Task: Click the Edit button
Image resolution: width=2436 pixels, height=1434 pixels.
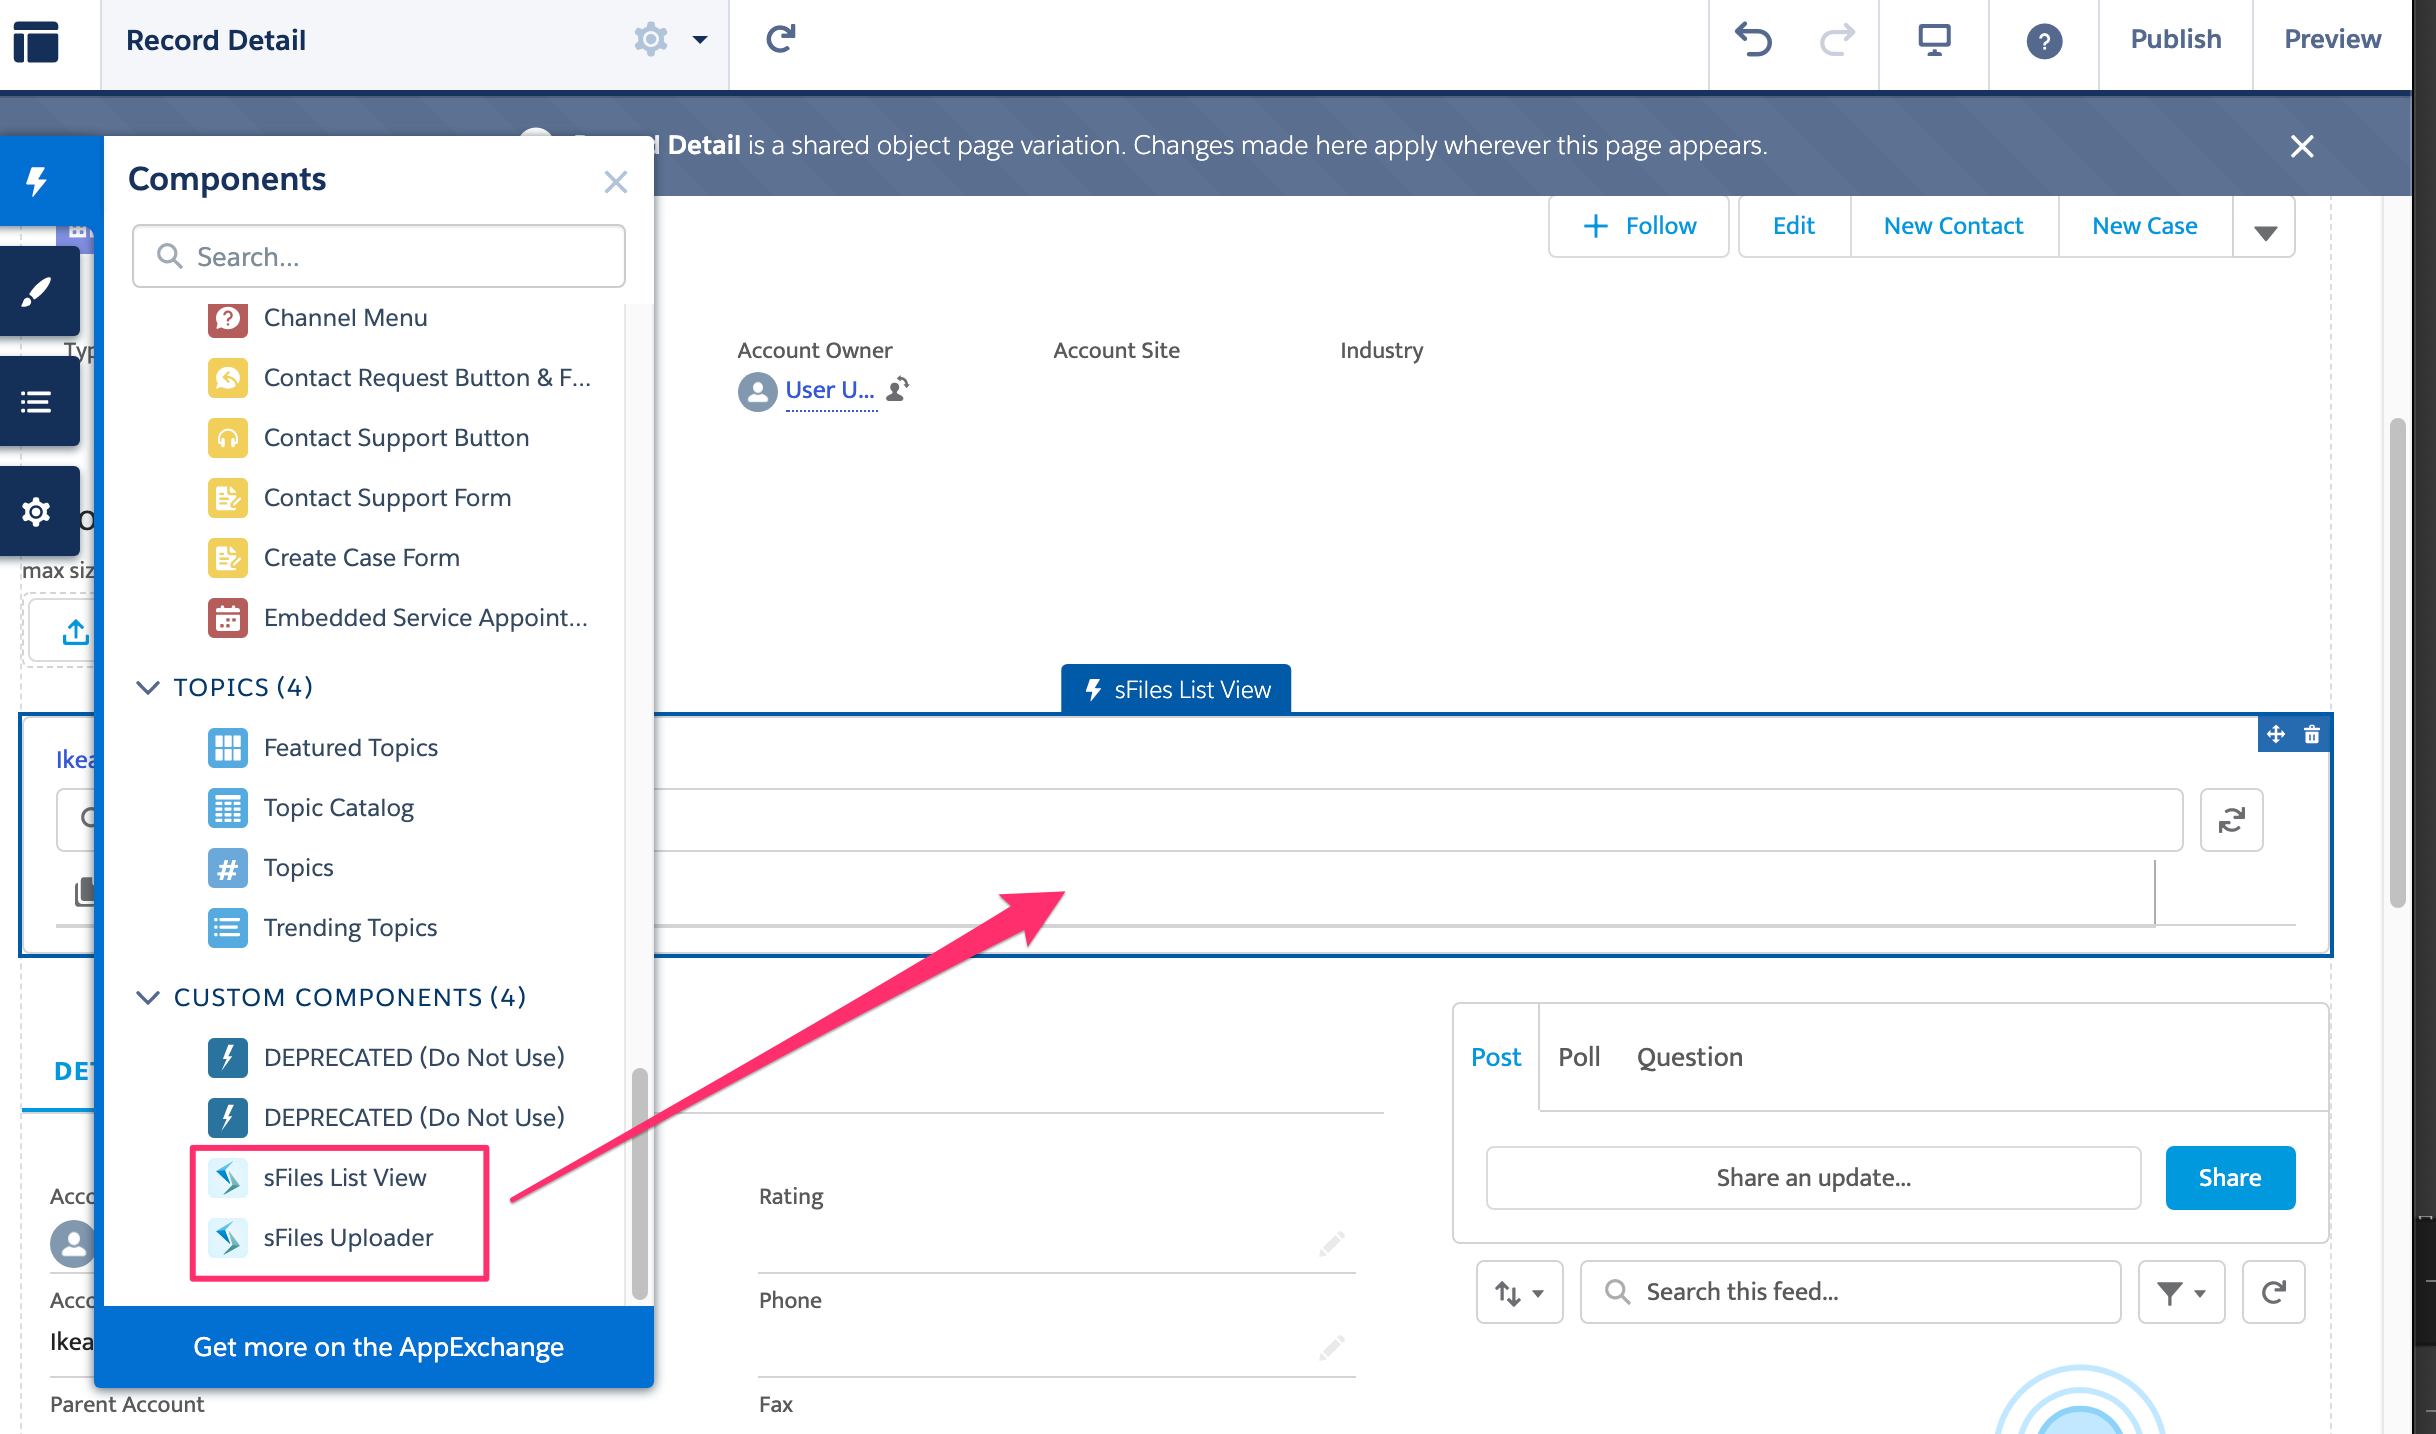Action: point(1794,226)
